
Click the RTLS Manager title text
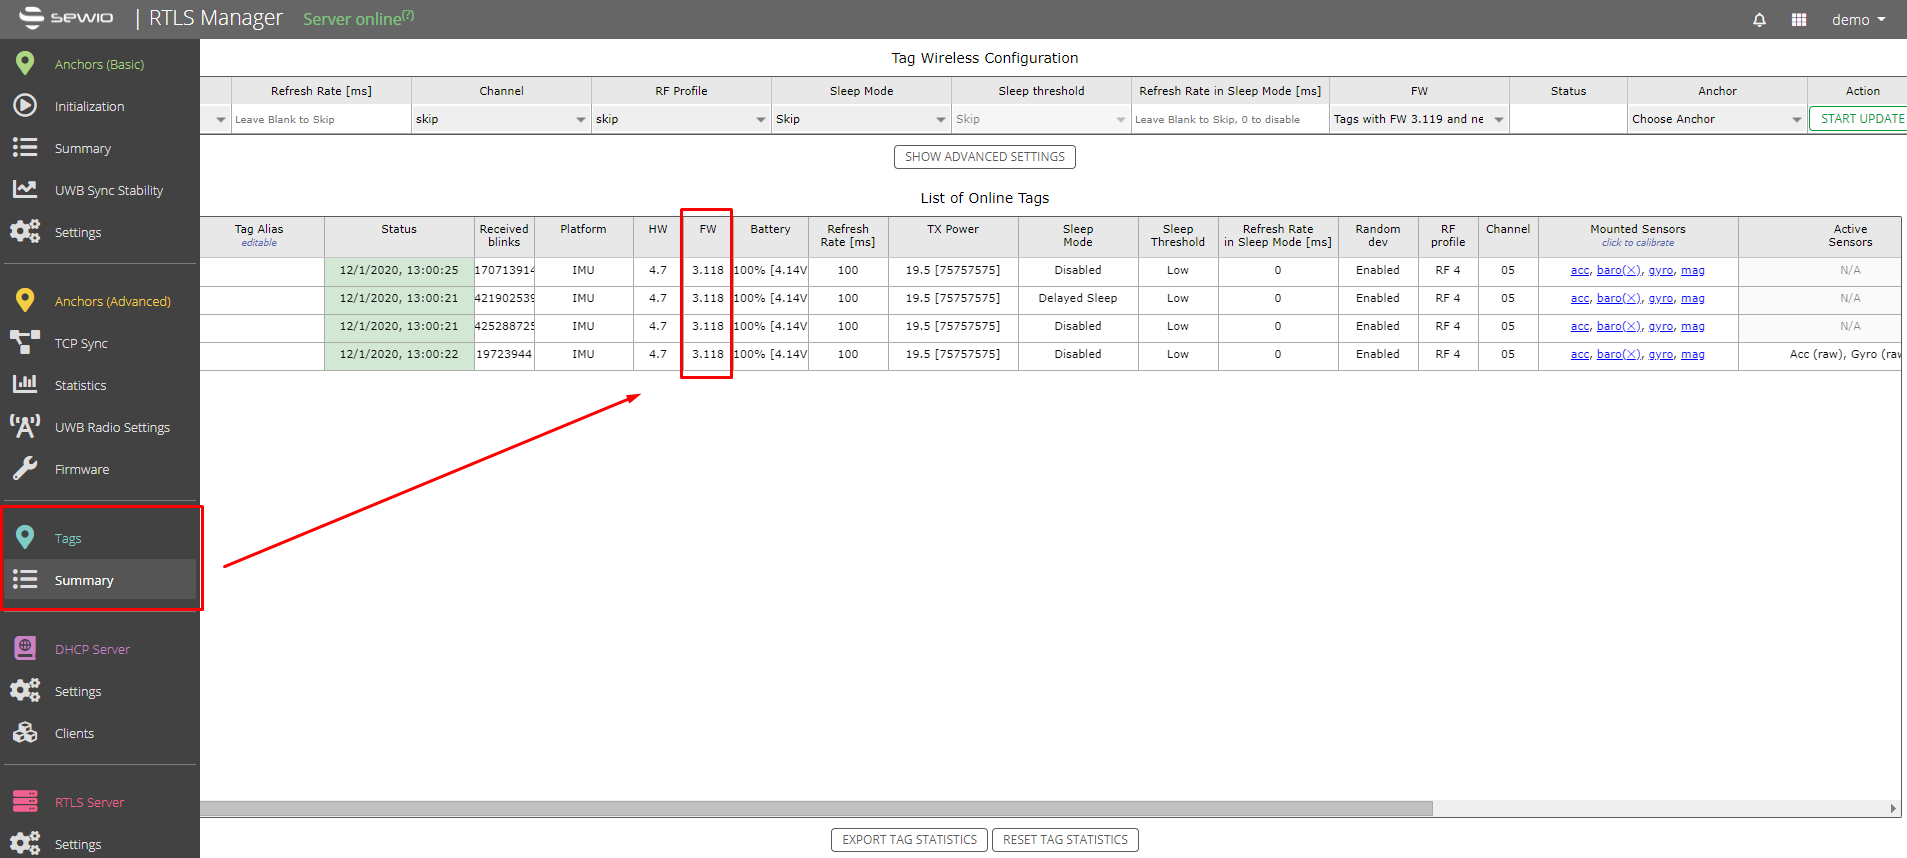click(216, 18)
